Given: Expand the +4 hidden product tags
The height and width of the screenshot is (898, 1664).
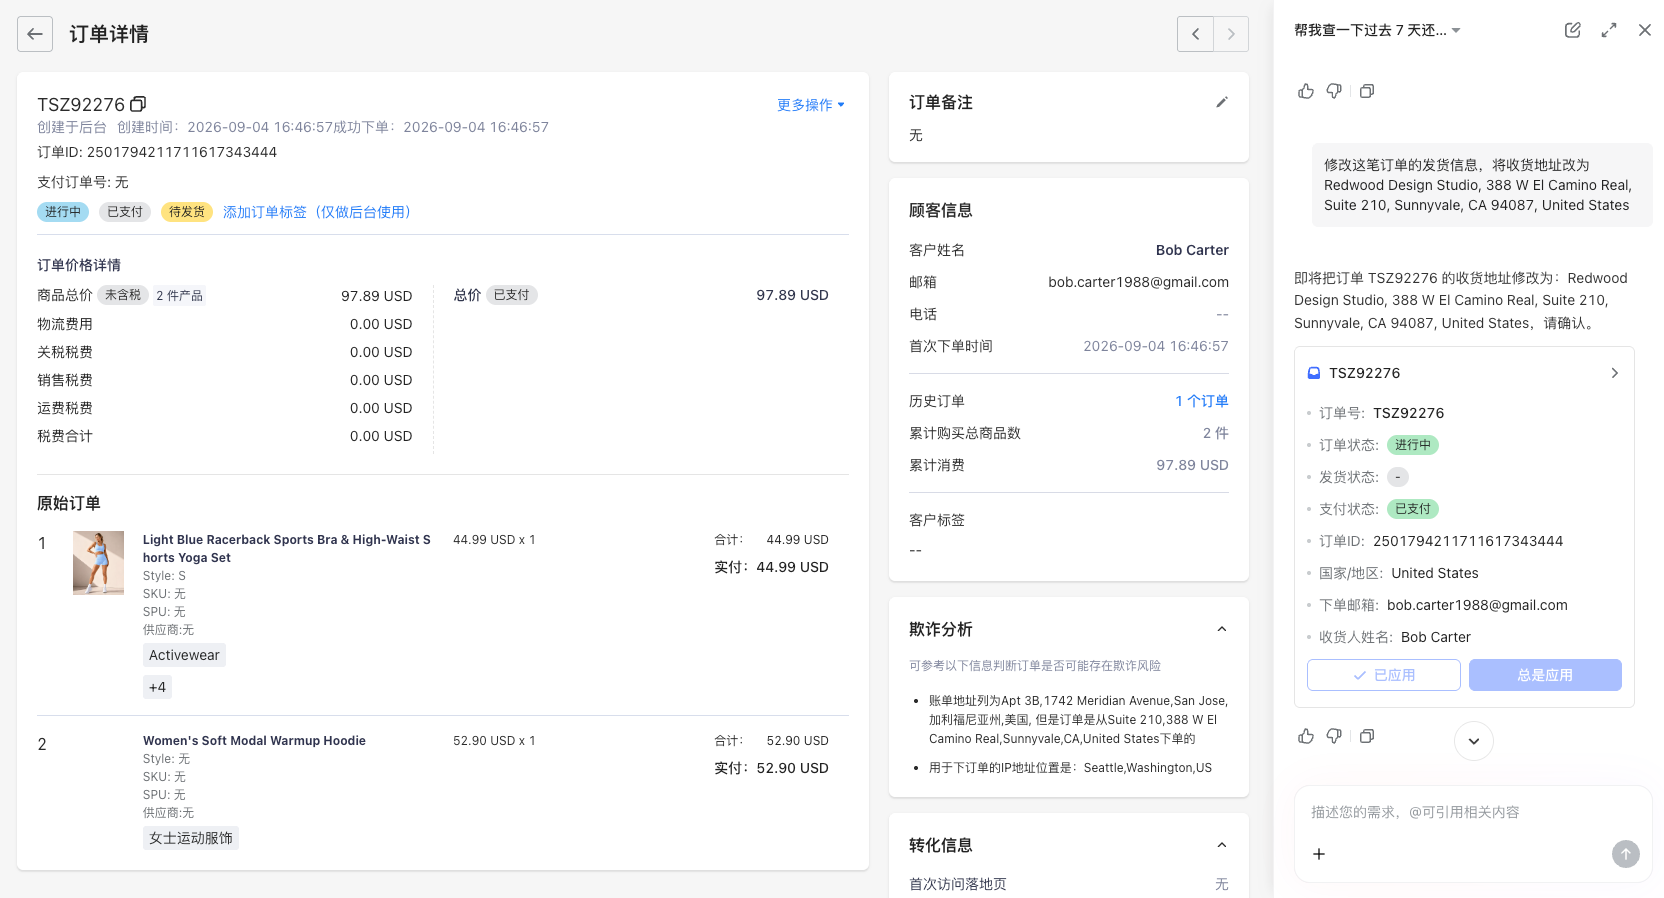Looking at the screenshot, I should pos(157,687).
